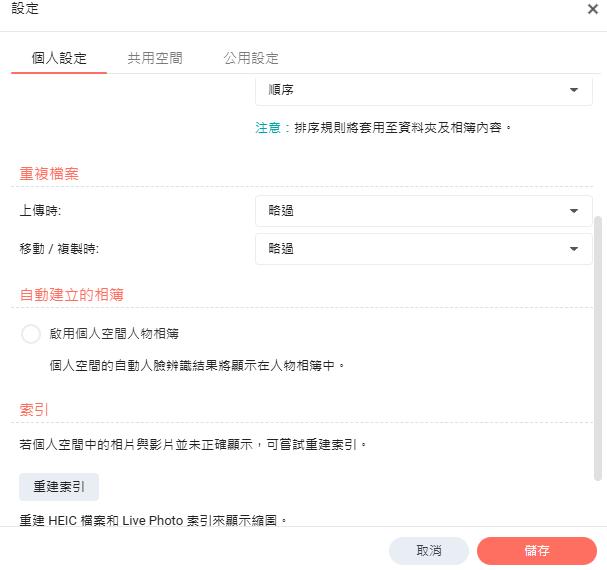This screenshot has height=570, width=607.
Task: Cancel changes with the 取消 button
Action: point(429,551)
